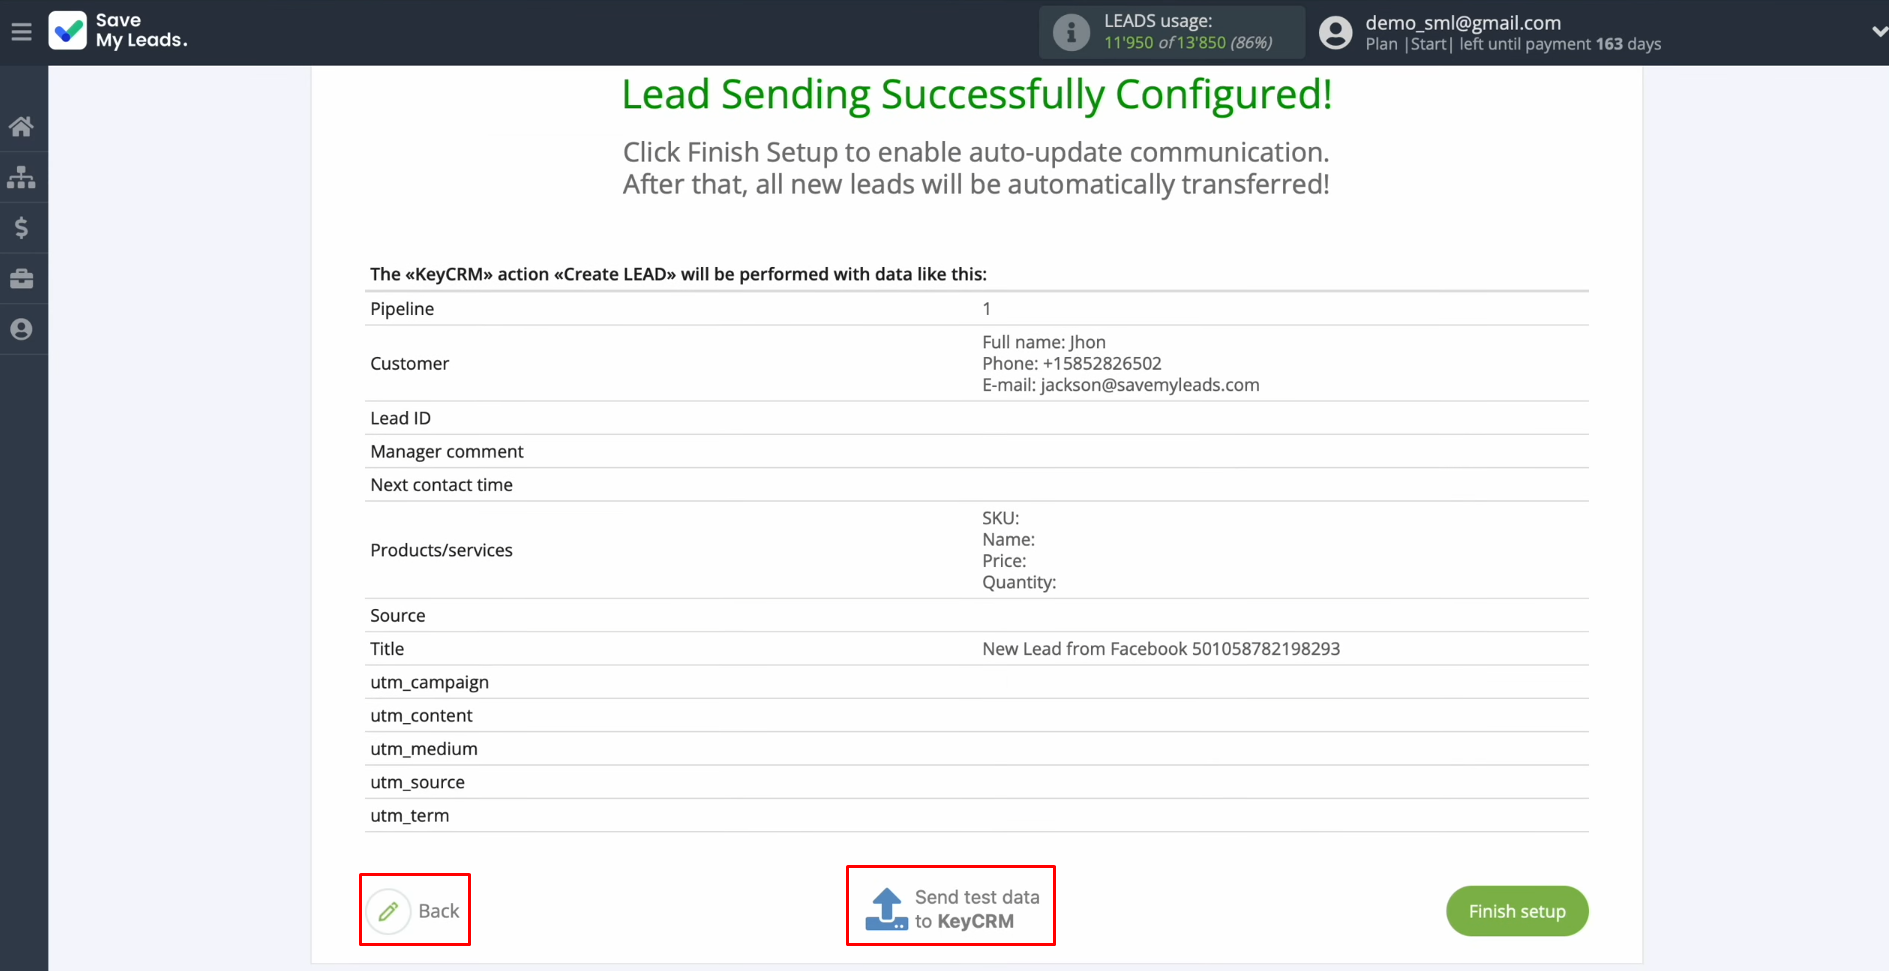
Task: Click the Full name: Jhon text
Action: coord(1044,342)
